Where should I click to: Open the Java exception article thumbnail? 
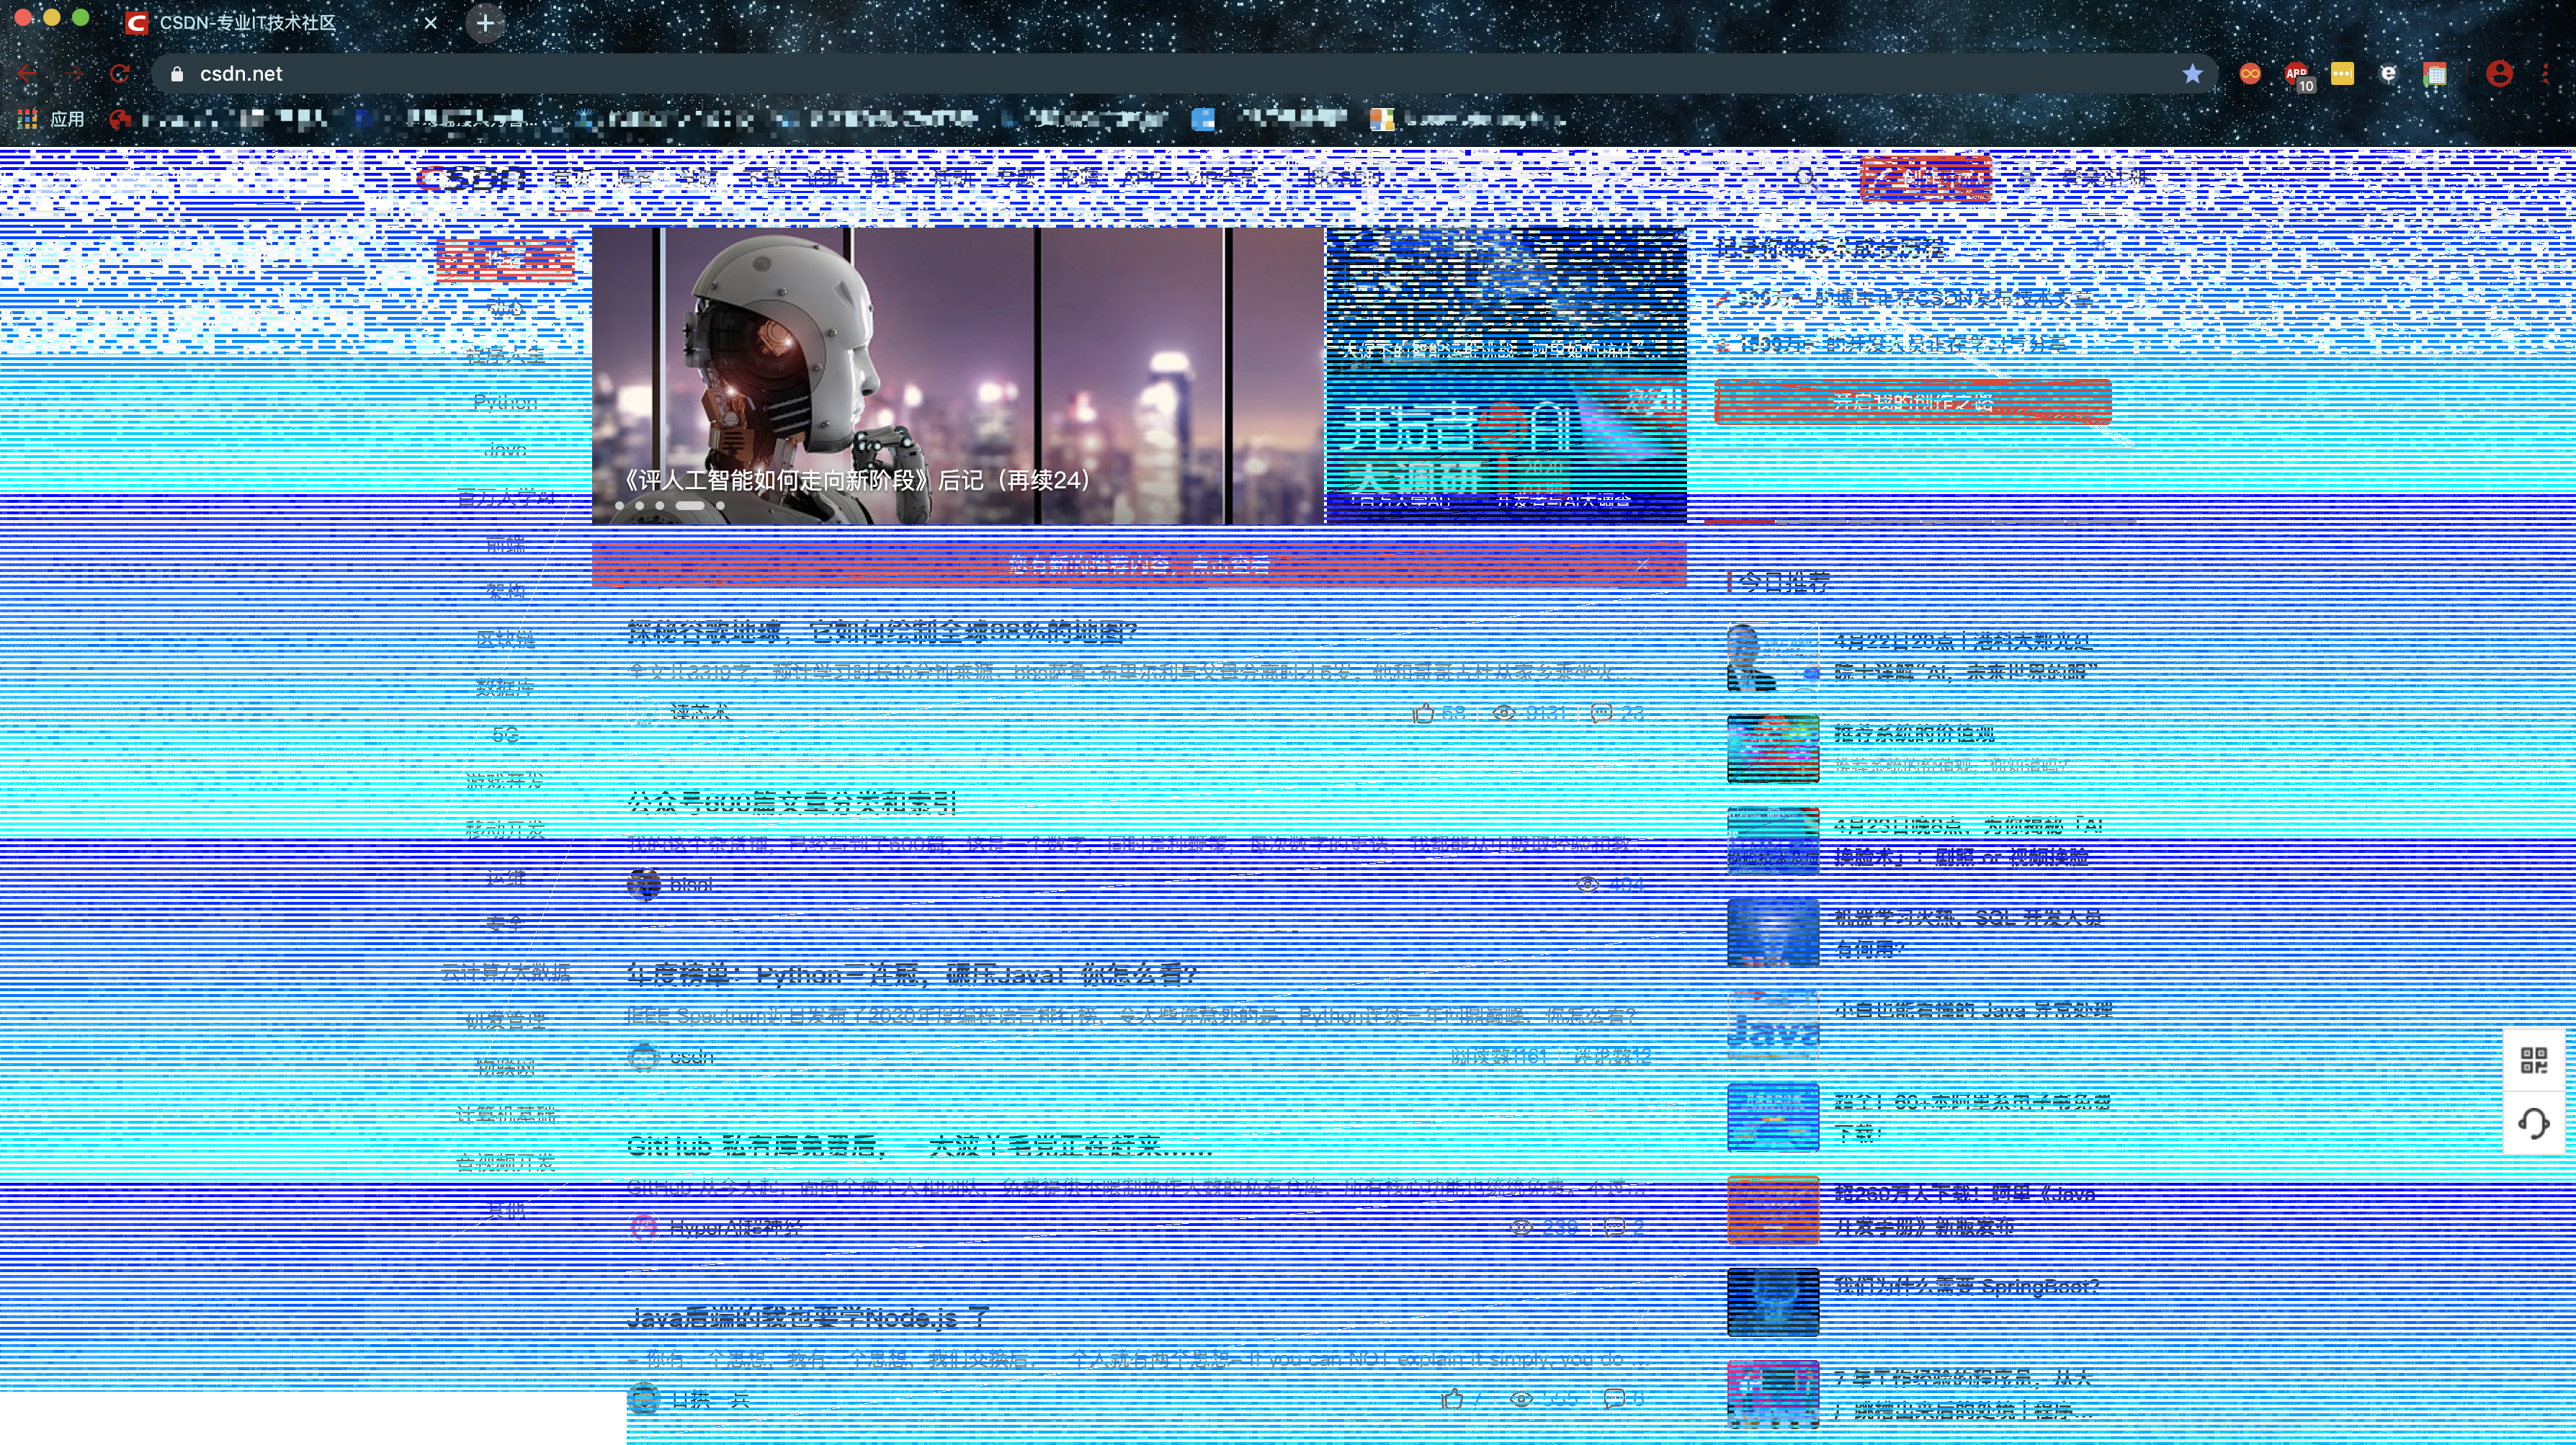tap(1772, 1025)
